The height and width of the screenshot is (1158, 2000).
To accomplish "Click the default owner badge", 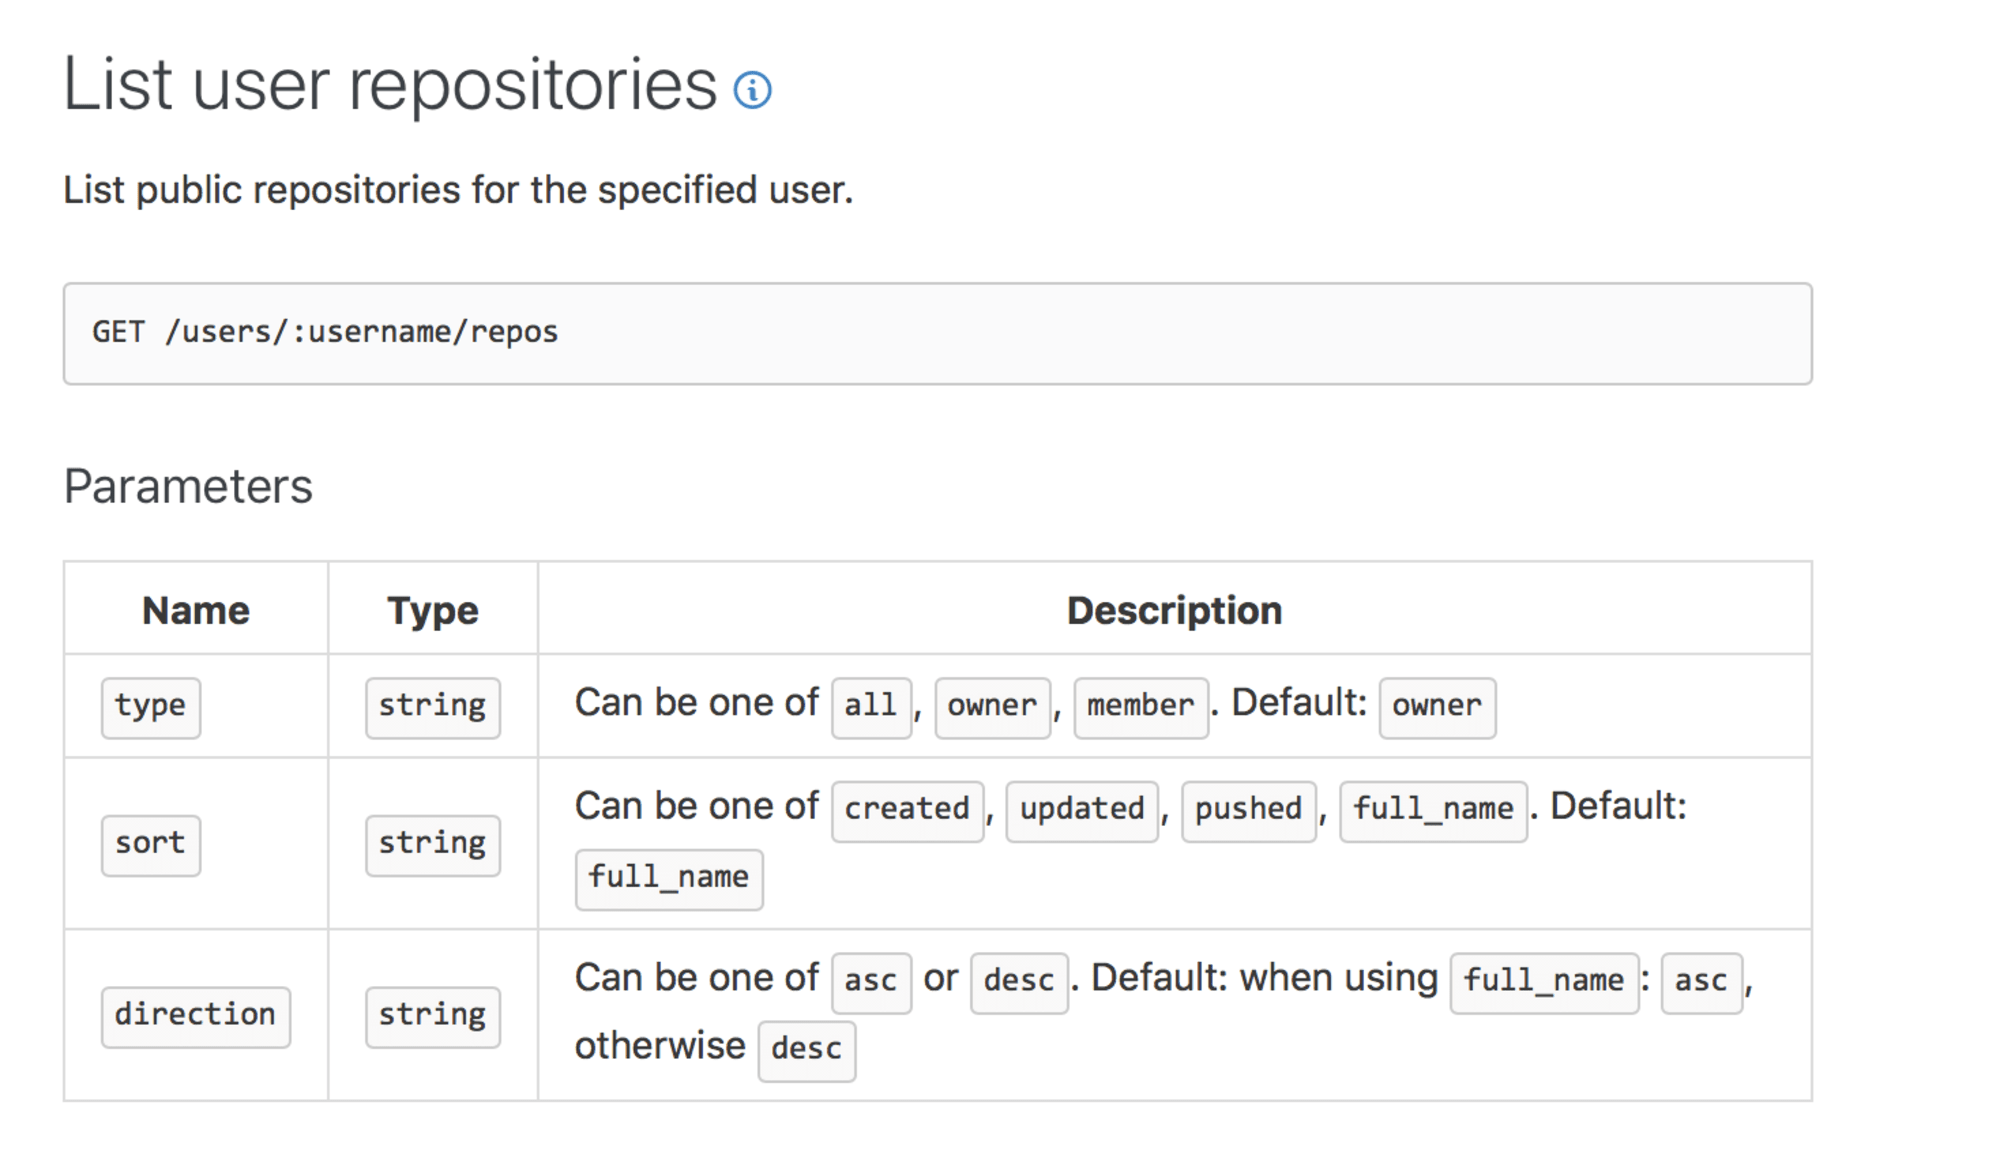I will click(x=1437, y=707).
